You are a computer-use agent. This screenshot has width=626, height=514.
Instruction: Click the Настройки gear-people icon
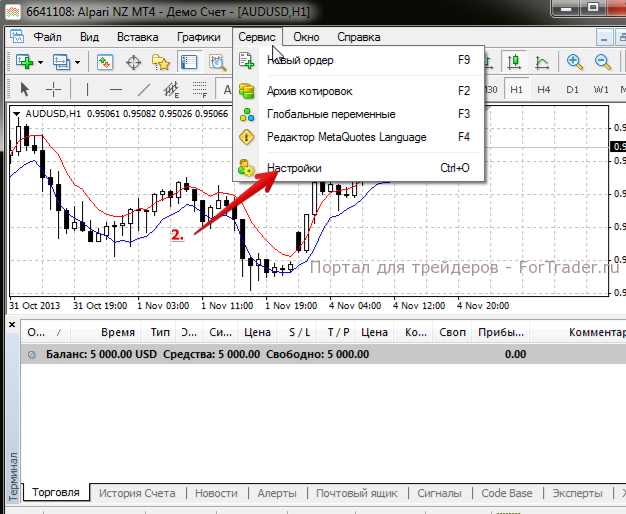tap(246, 168)
